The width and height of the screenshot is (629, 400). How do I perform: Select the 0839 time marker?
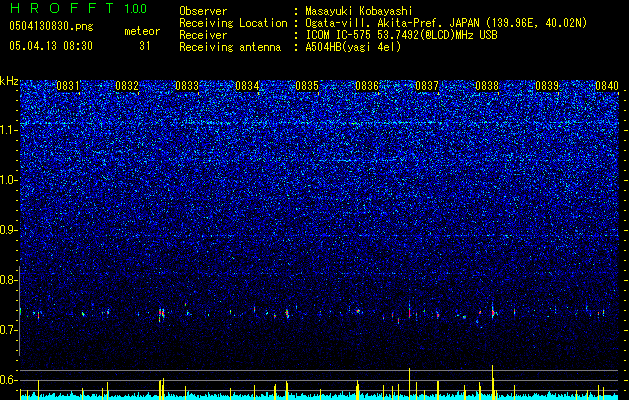click(x=547, y=86)
